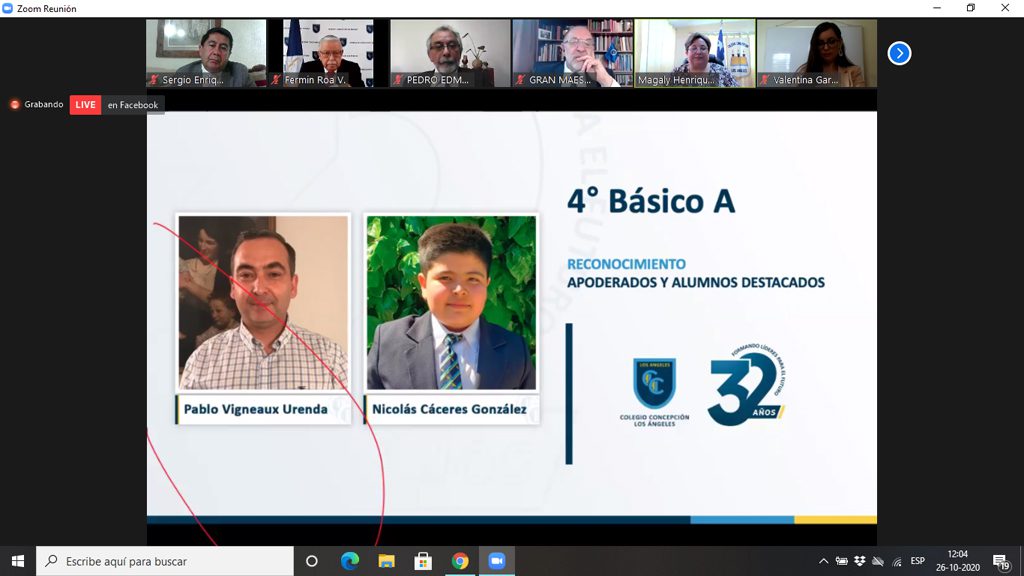Open Microsoft Edge from the taskbar
This screenshot has width=1024, height=576.
point(350,561)
